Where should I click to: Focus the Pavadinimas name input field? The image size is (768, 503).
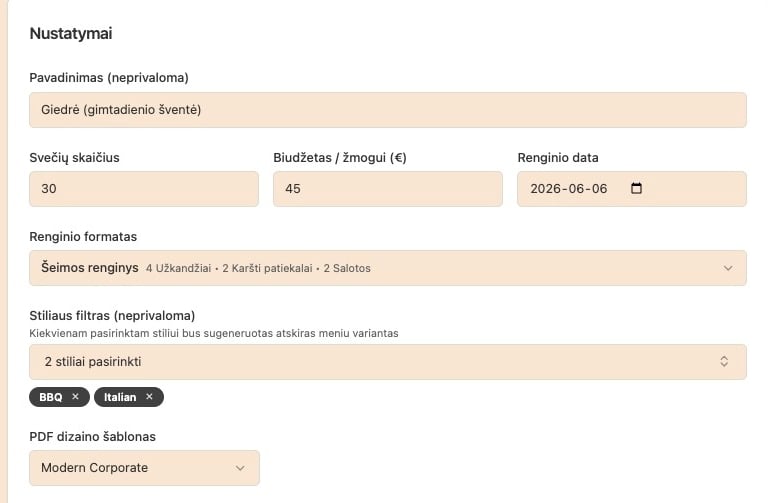tap(388, 110)
